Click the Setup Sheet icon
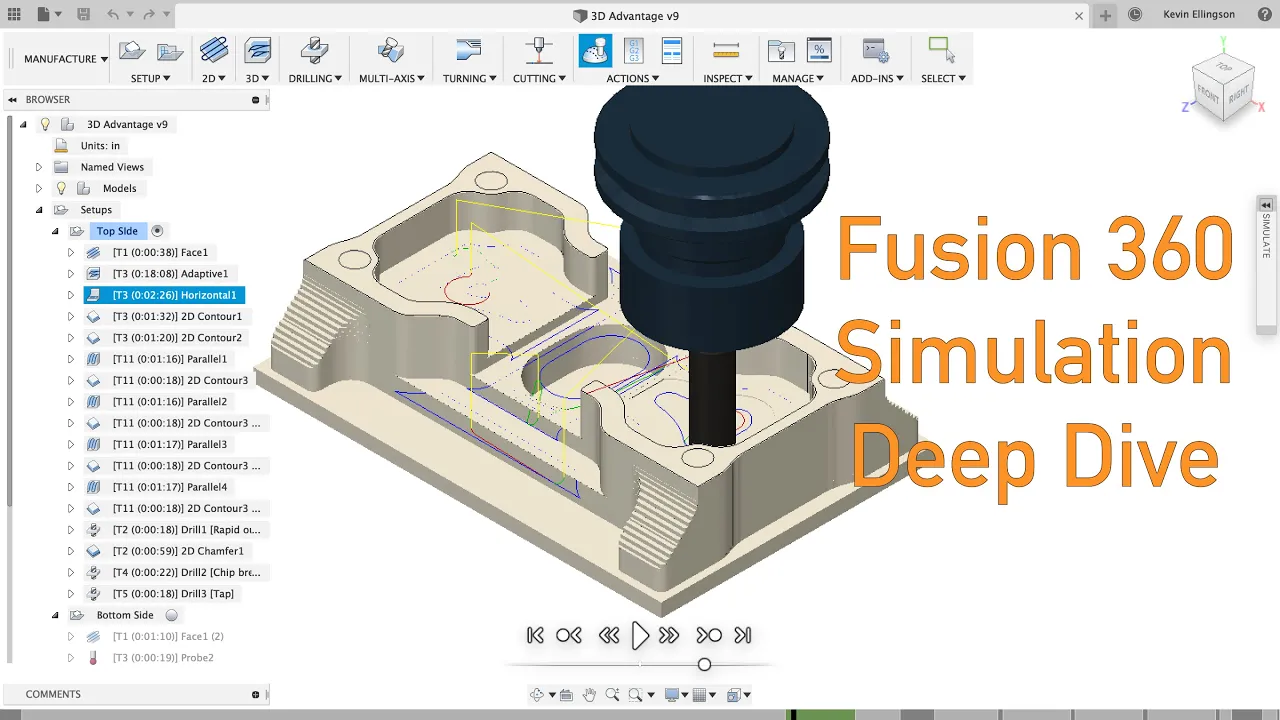The width and height of the screenshot is (1280, 720). tap(672, 51)
